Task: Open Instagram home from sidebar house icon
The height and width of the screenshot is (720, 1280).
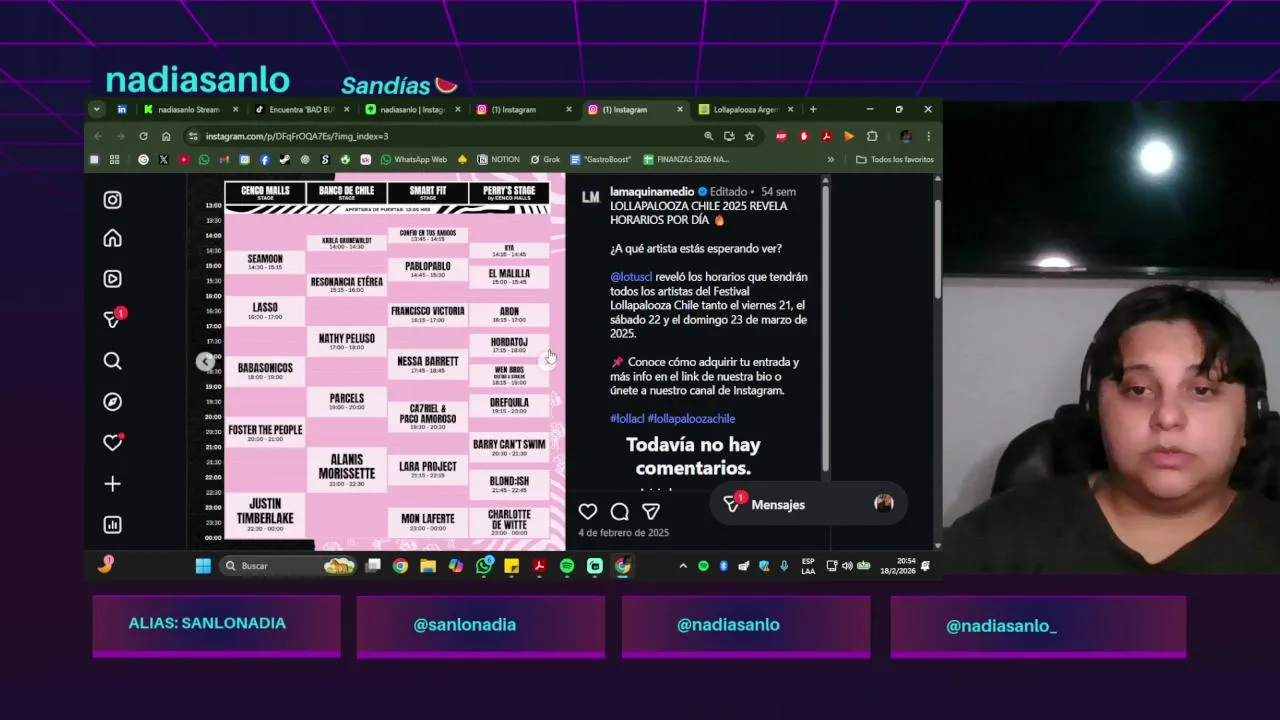Action: [x=113, y=238]
